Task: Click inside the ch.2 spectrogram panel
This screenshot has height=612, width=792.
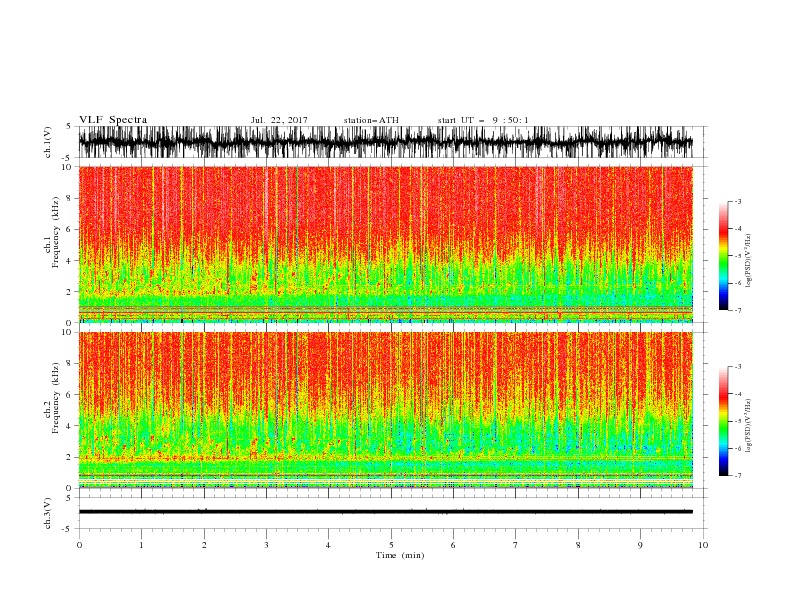Action: (x=385, y=410)
